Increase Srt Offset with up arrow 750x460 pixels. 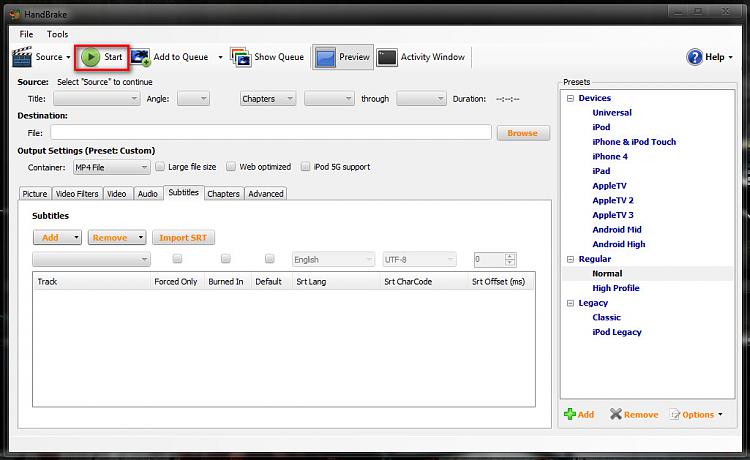click(510, 256)
